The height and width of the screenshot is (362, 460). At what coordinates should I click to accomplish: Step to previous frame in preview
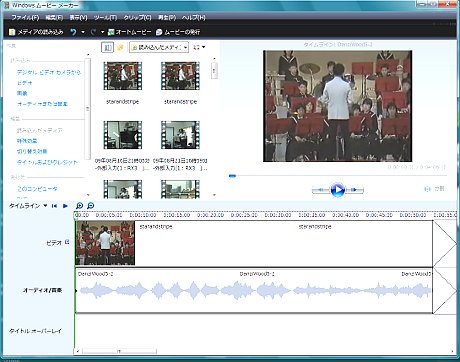(321, 190)
